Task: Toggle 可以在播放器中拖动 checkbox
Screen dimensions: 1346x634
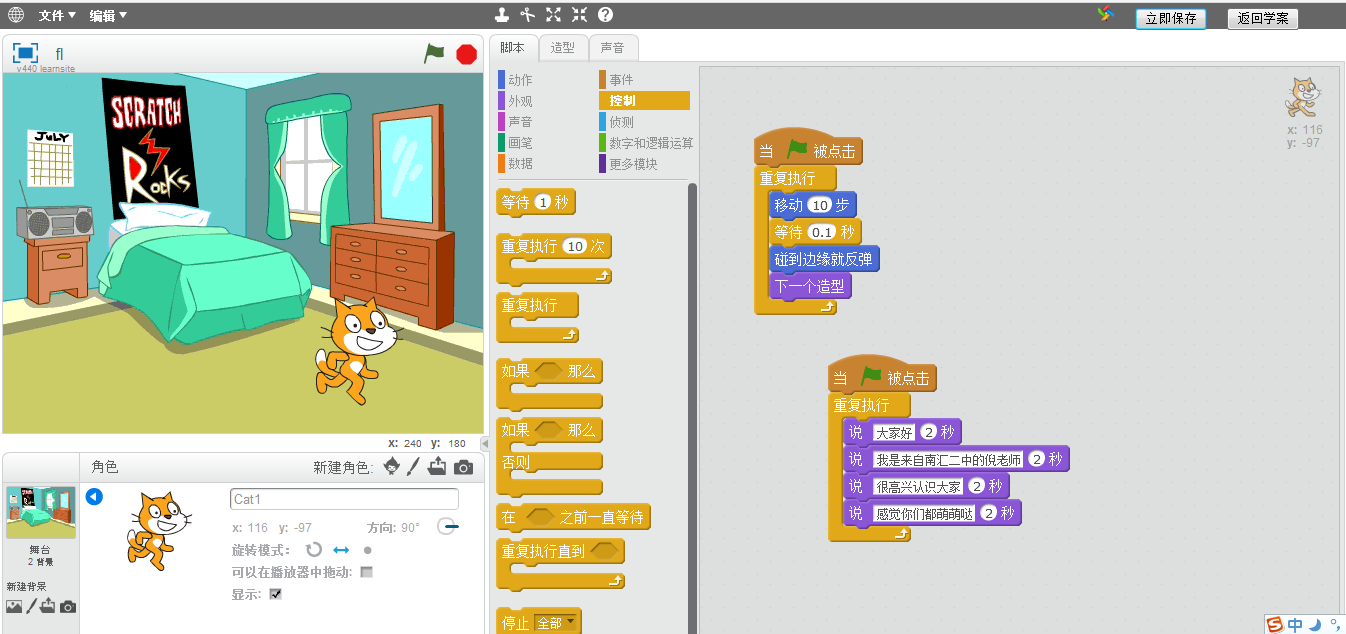Action: point(366,572)
